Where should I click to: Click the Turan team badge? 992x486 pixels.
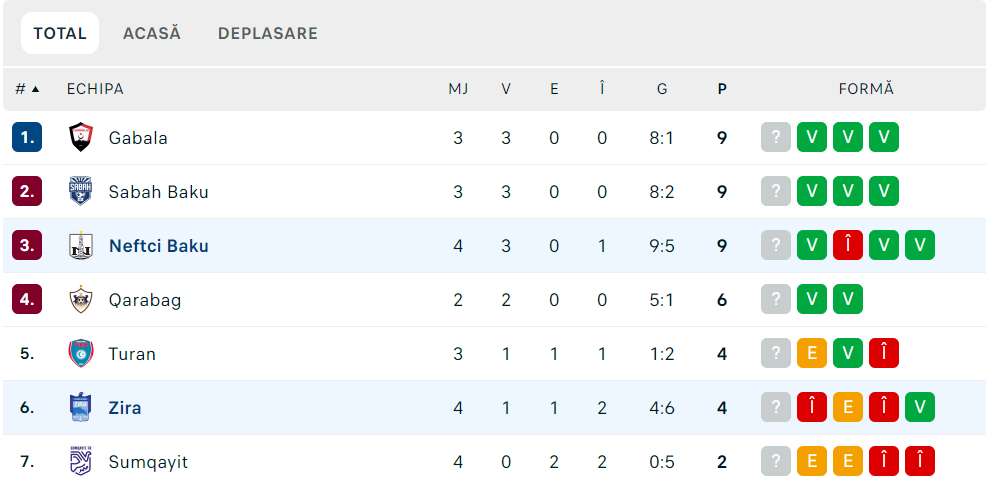81,353
